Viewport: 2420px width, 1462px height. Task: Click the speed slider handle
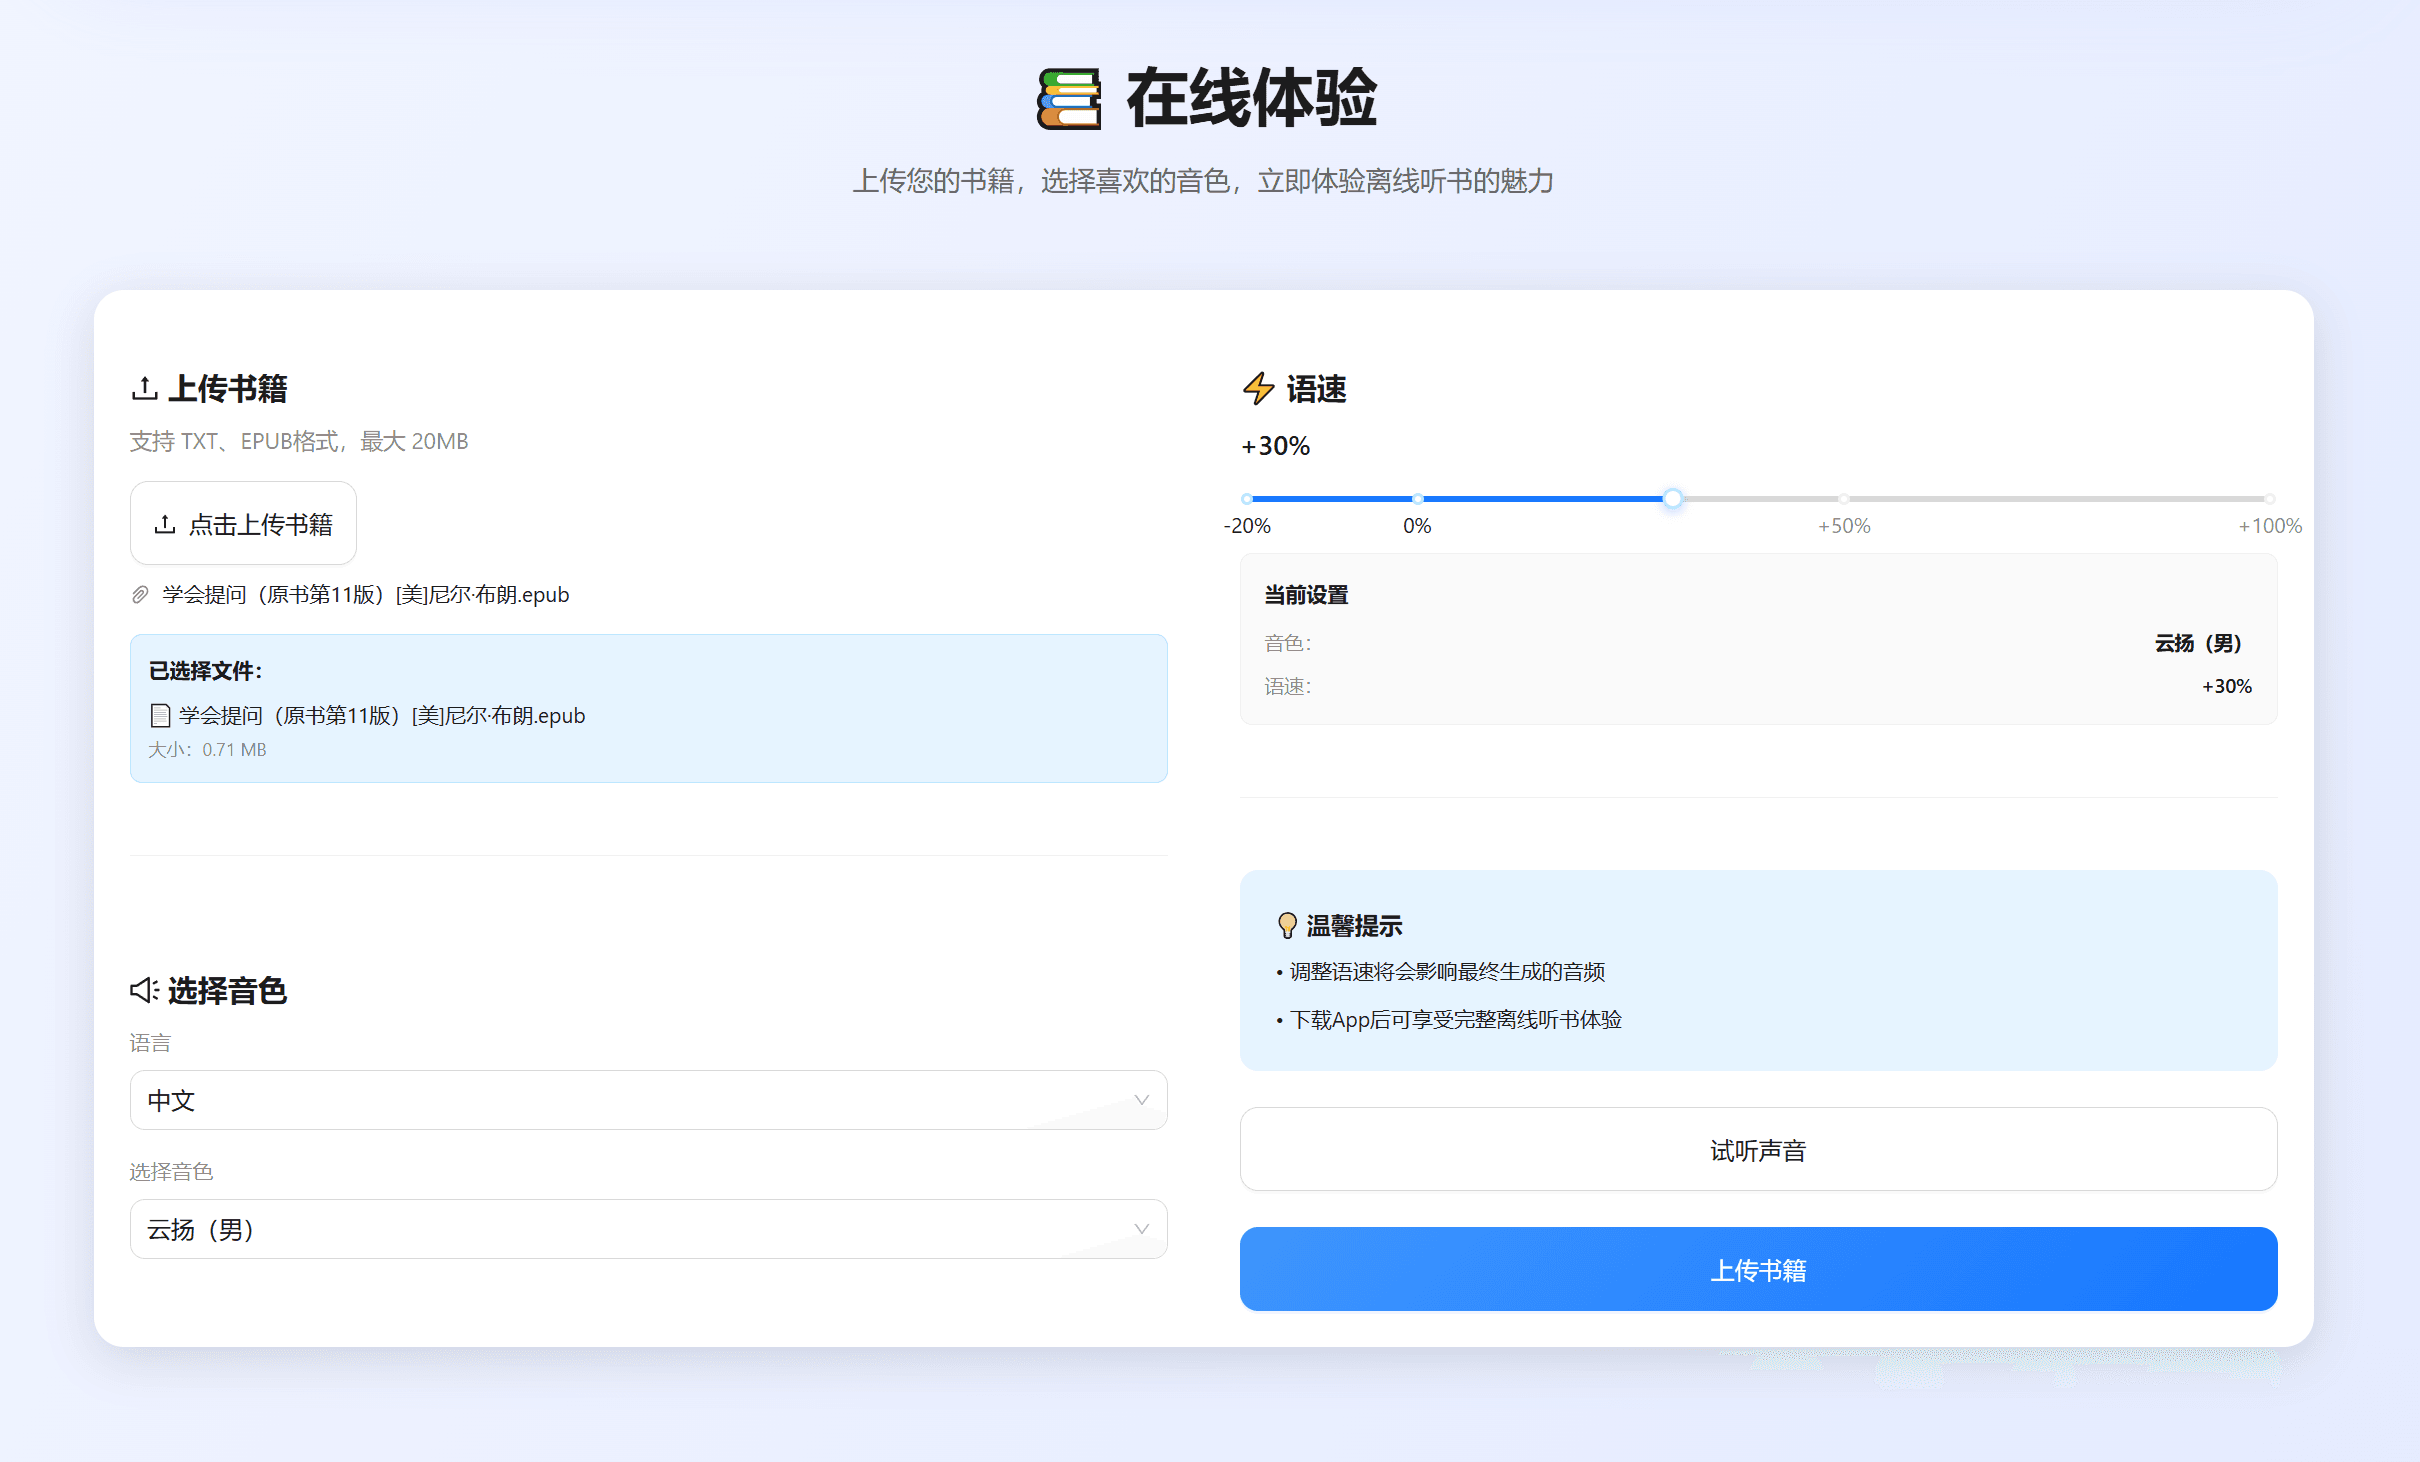pyautogui.click(x=1672, y=498)
